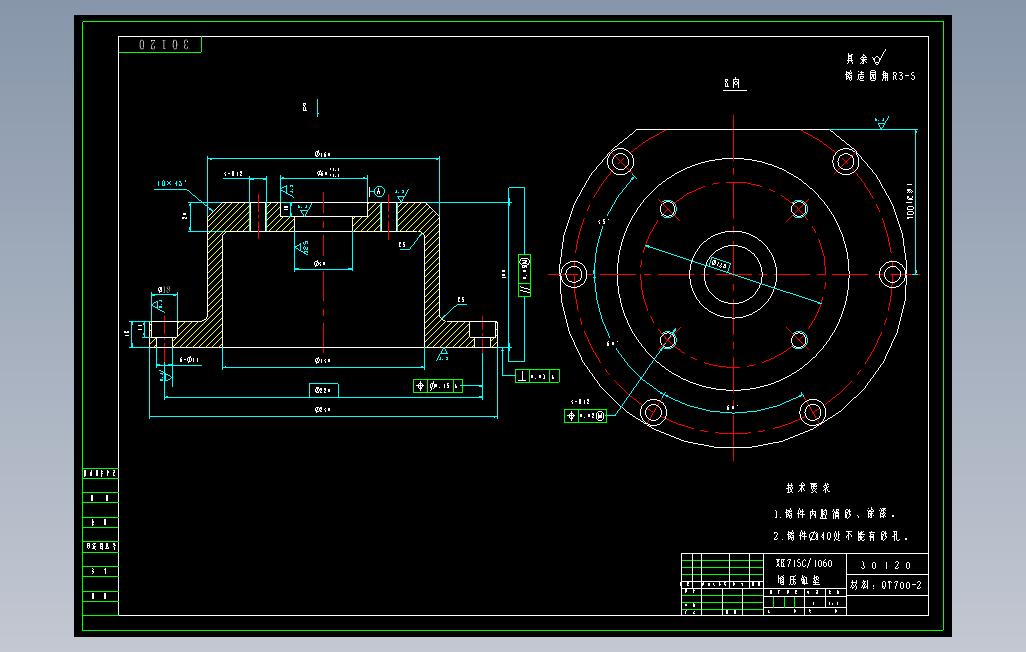The width and height of the screenshot is (1026, 652).
Task: Select technical requirement line mentioning Ø140
Action: (841, 535)
